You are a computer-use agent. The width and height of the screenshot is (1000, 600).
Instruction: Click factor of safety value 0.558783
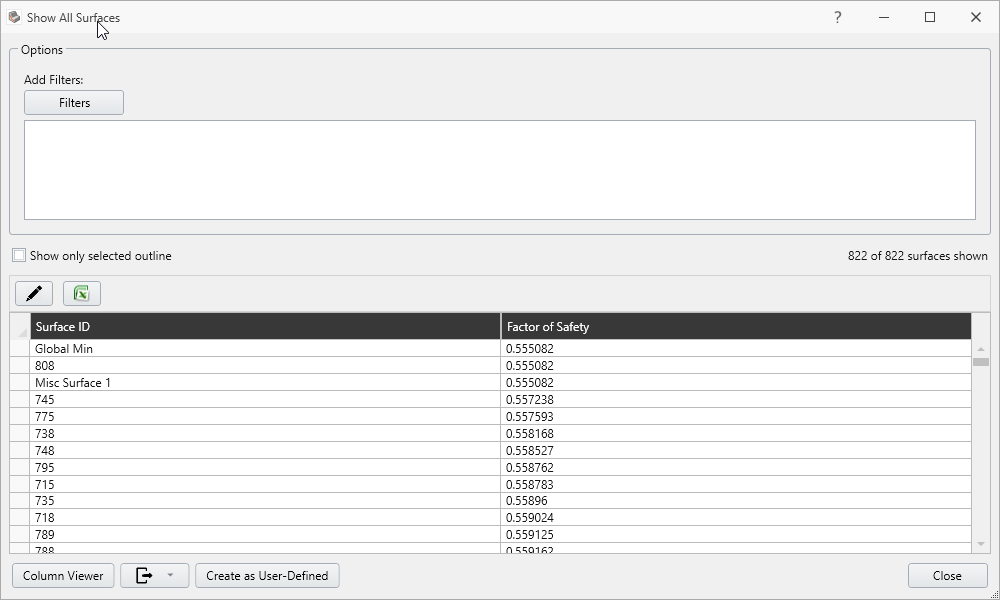pos(529,485)
